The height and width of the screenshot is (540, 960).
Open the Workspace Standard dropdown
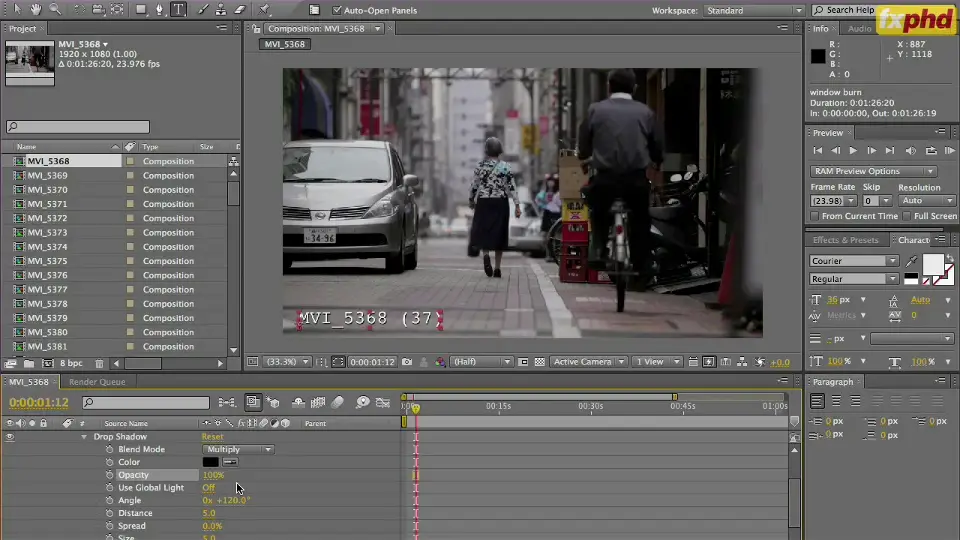click(753, 10)
